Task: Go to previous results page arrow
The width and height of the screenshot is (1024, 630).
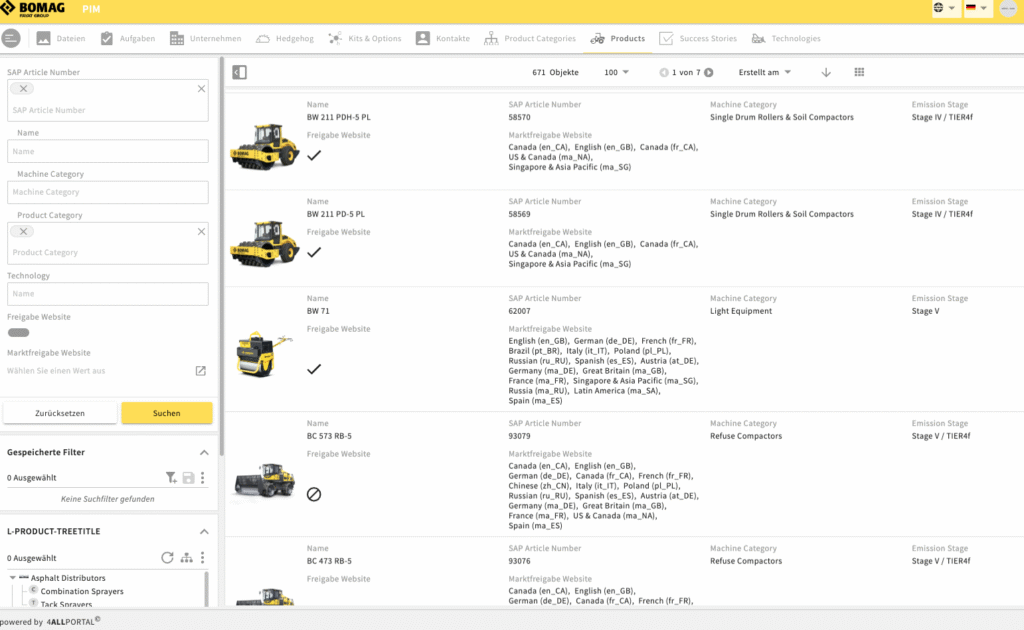Action: click(x=664, y=72)
